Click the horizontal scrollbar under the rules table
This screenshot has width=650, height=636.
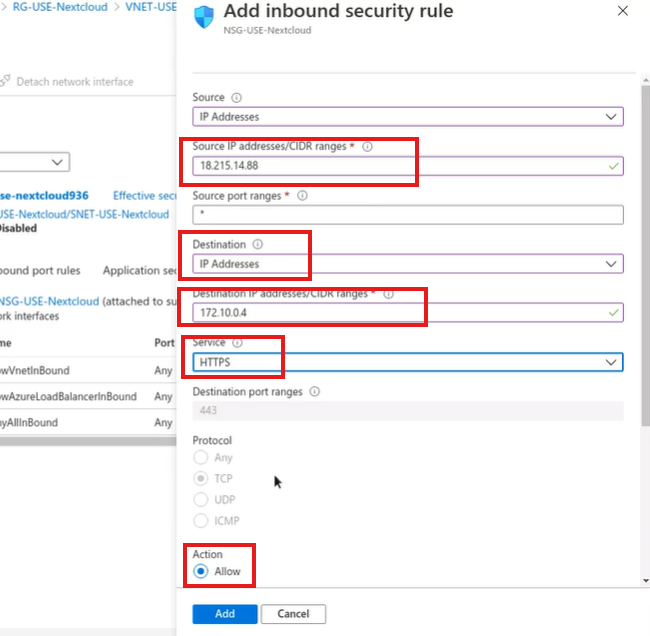[88, 442]
